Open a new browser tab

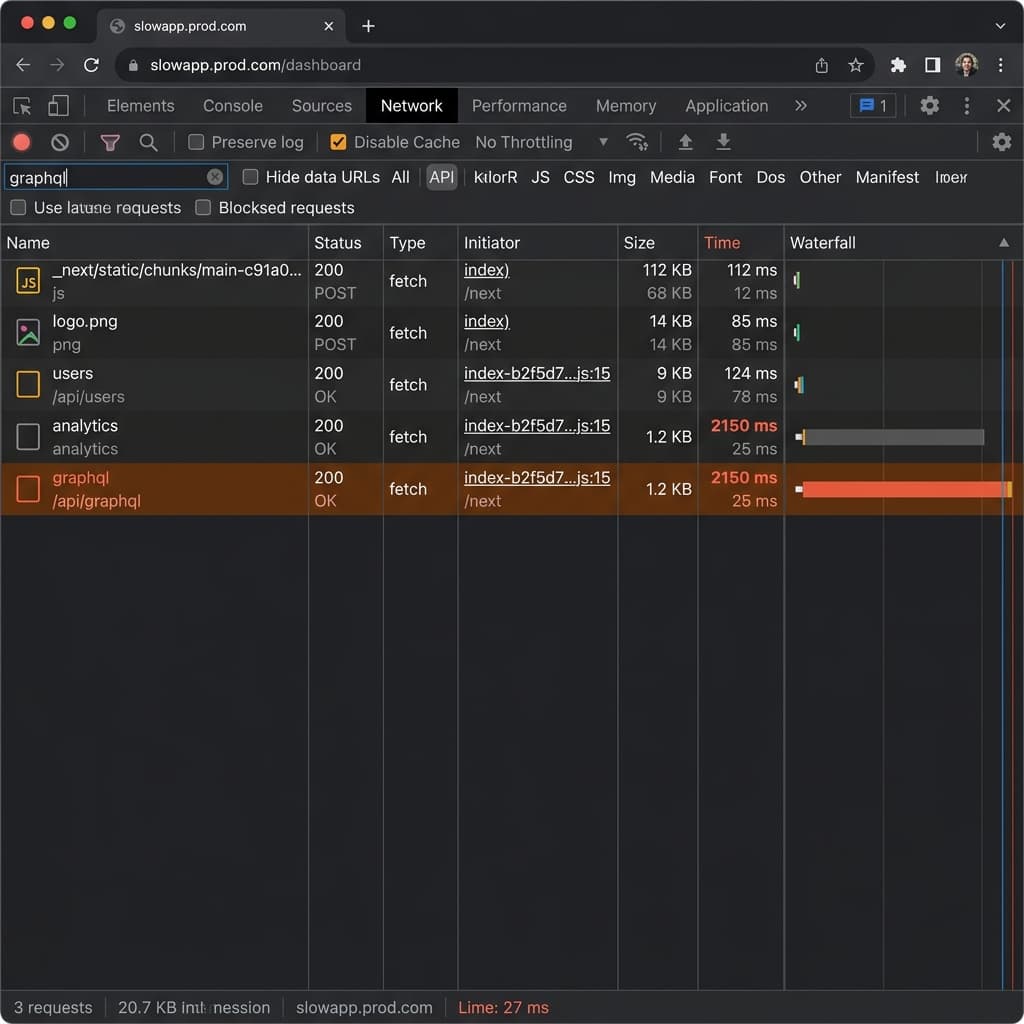(x=368, y=26)
